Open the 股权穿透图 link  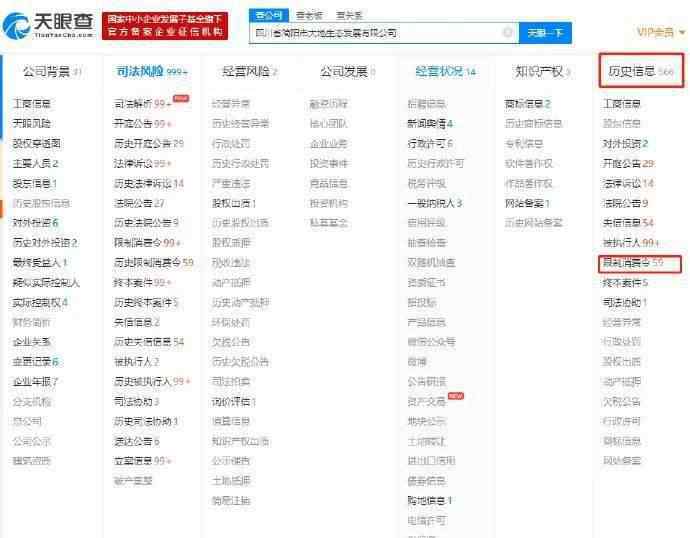click(36, 143)
